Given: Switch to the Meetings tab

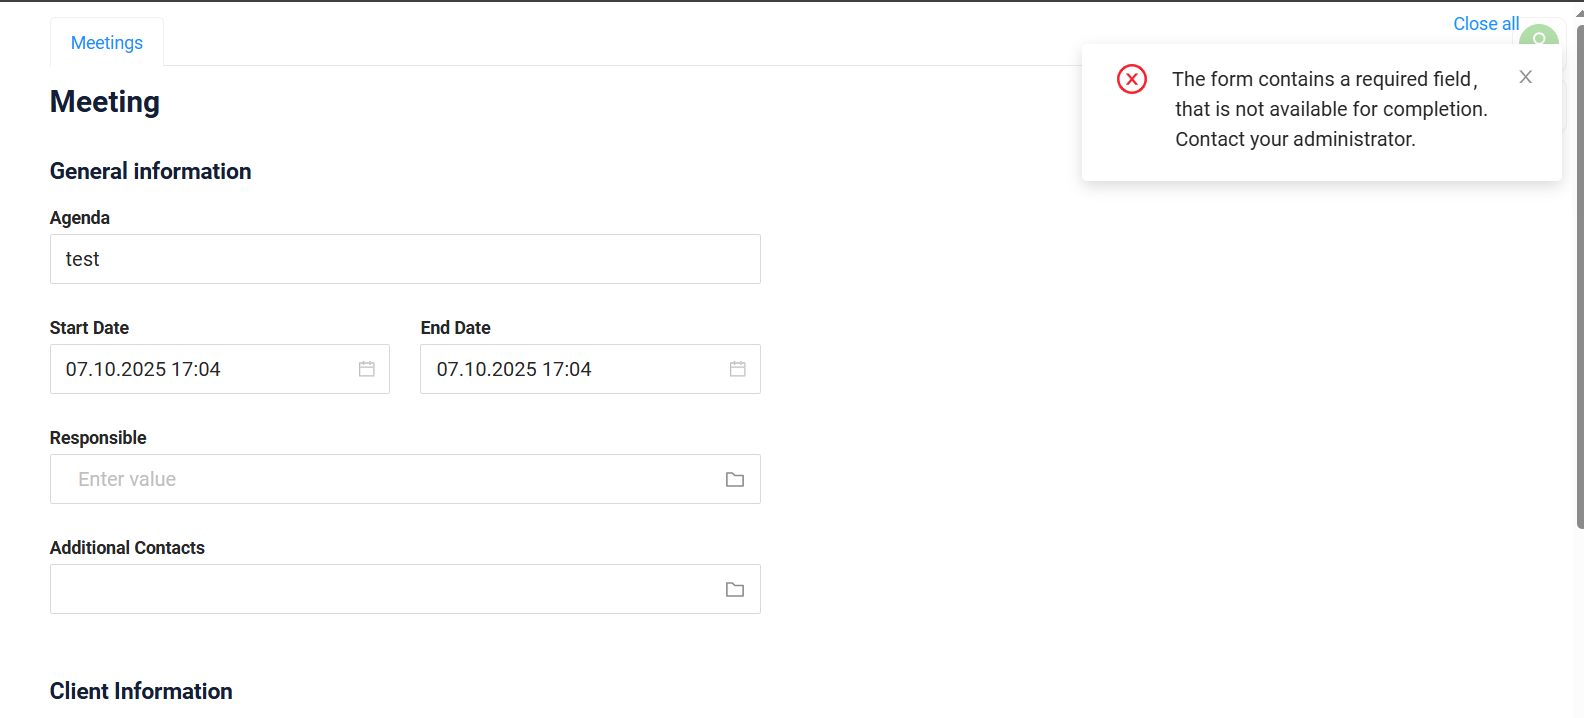Looking at the screenshot, I should [107, 43].
